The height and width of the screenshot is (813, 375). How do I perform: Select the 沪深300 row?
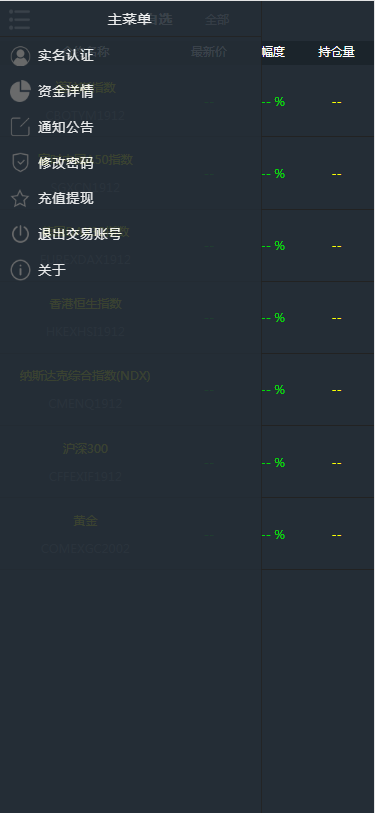187,462
